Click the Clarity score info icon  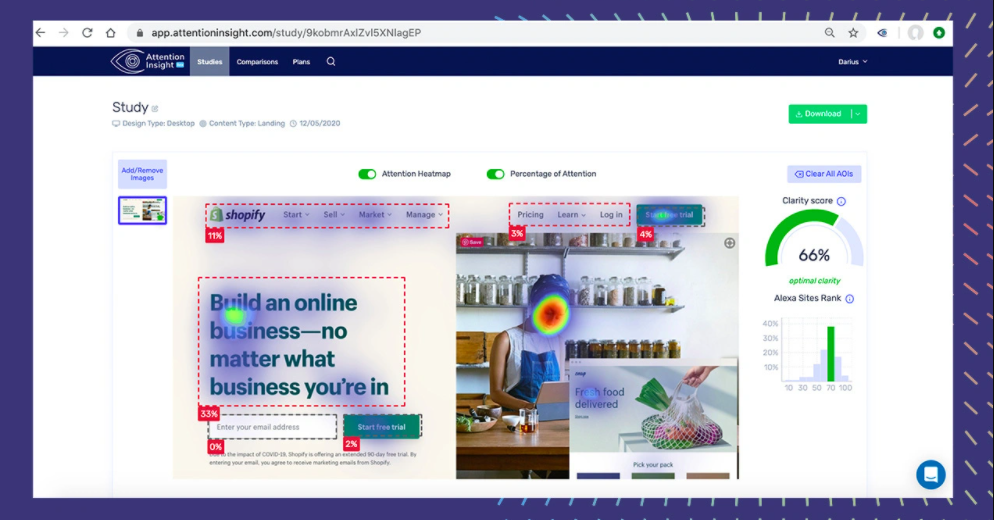(x=841, y=201)
